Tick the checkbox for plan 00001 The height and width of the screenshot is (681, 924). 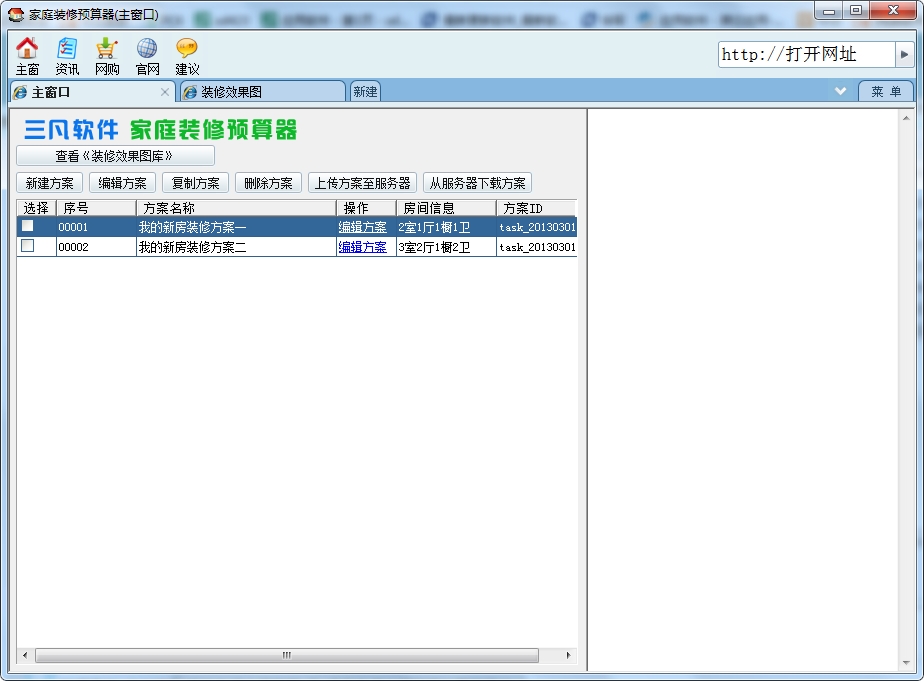[x=28, y=226]
